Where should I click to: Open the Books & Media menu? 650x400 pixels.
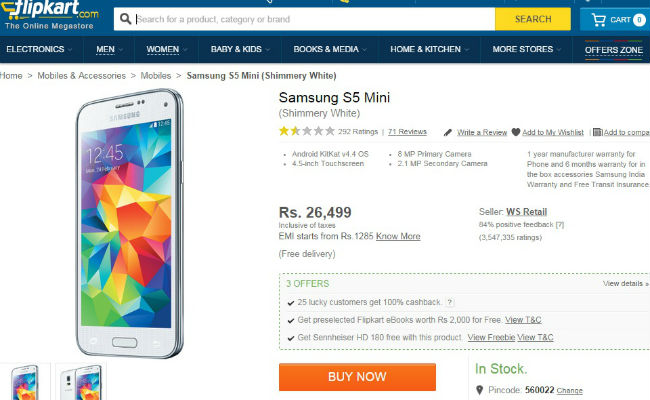(x=329, y=49)
